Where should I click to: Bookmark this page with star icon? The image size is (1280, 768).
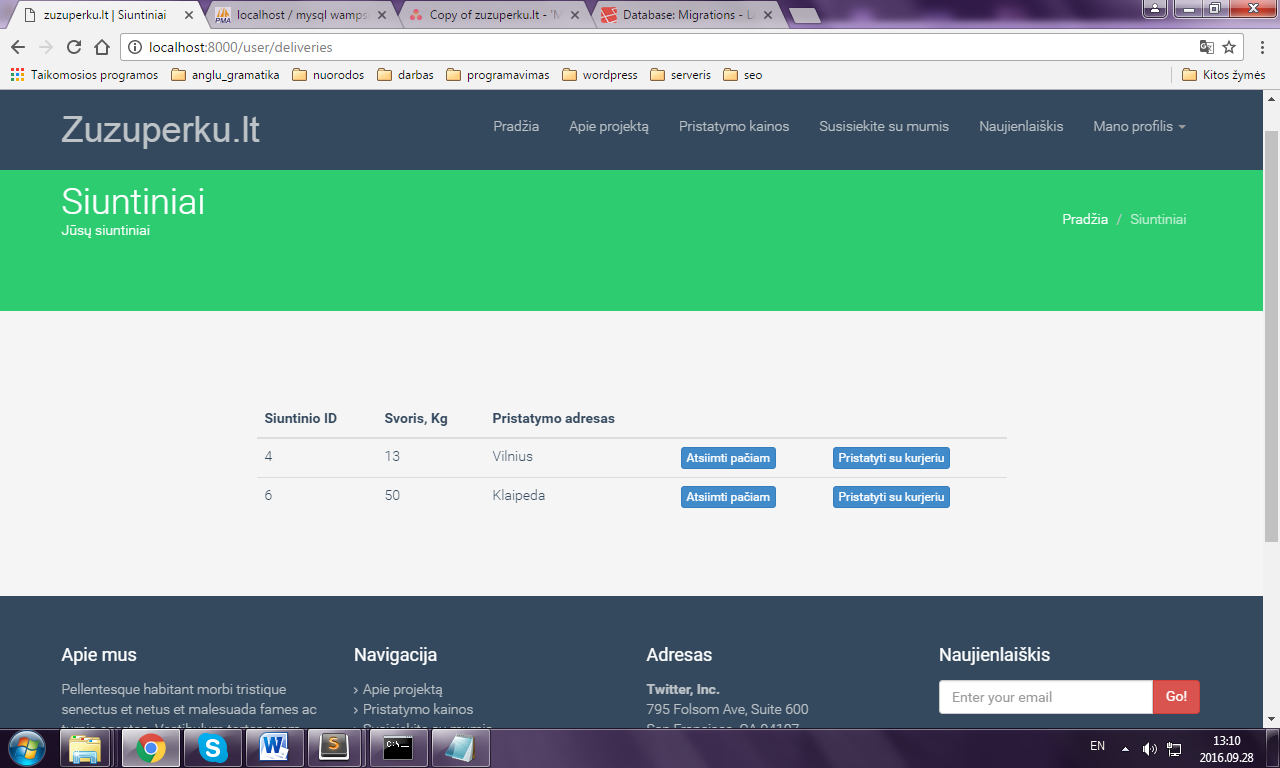tap(1229, 47)
